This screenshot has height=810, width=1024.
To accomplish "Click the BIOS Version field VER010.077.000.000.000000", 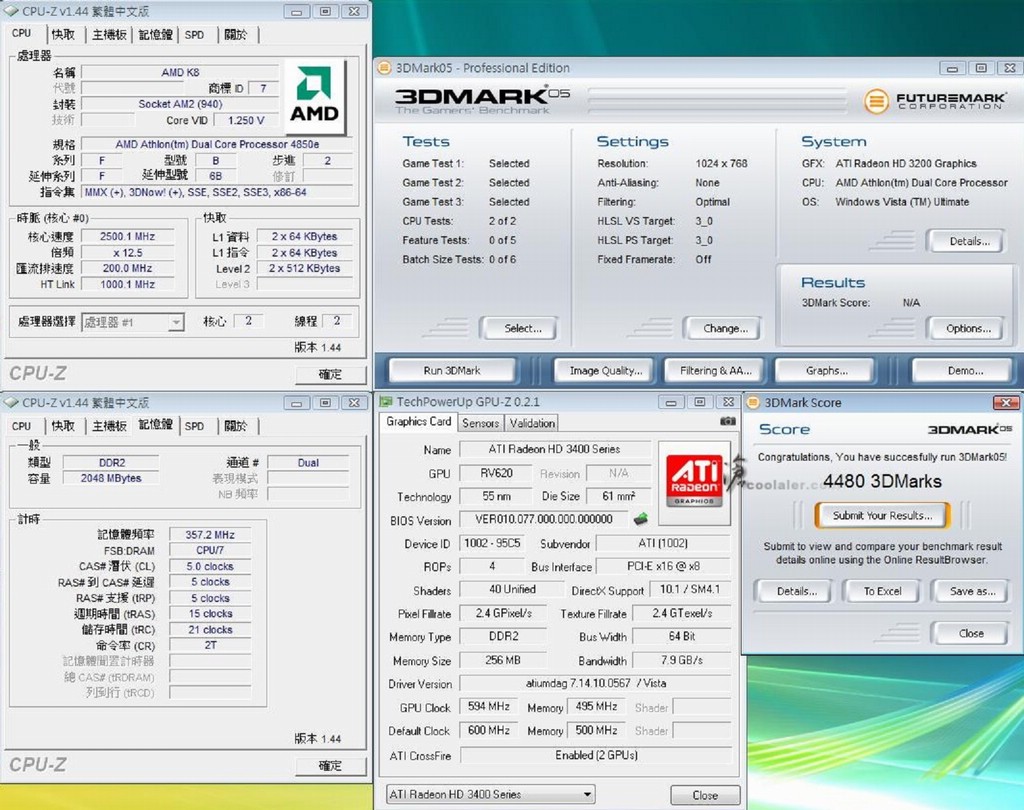I will pos(543,519).
